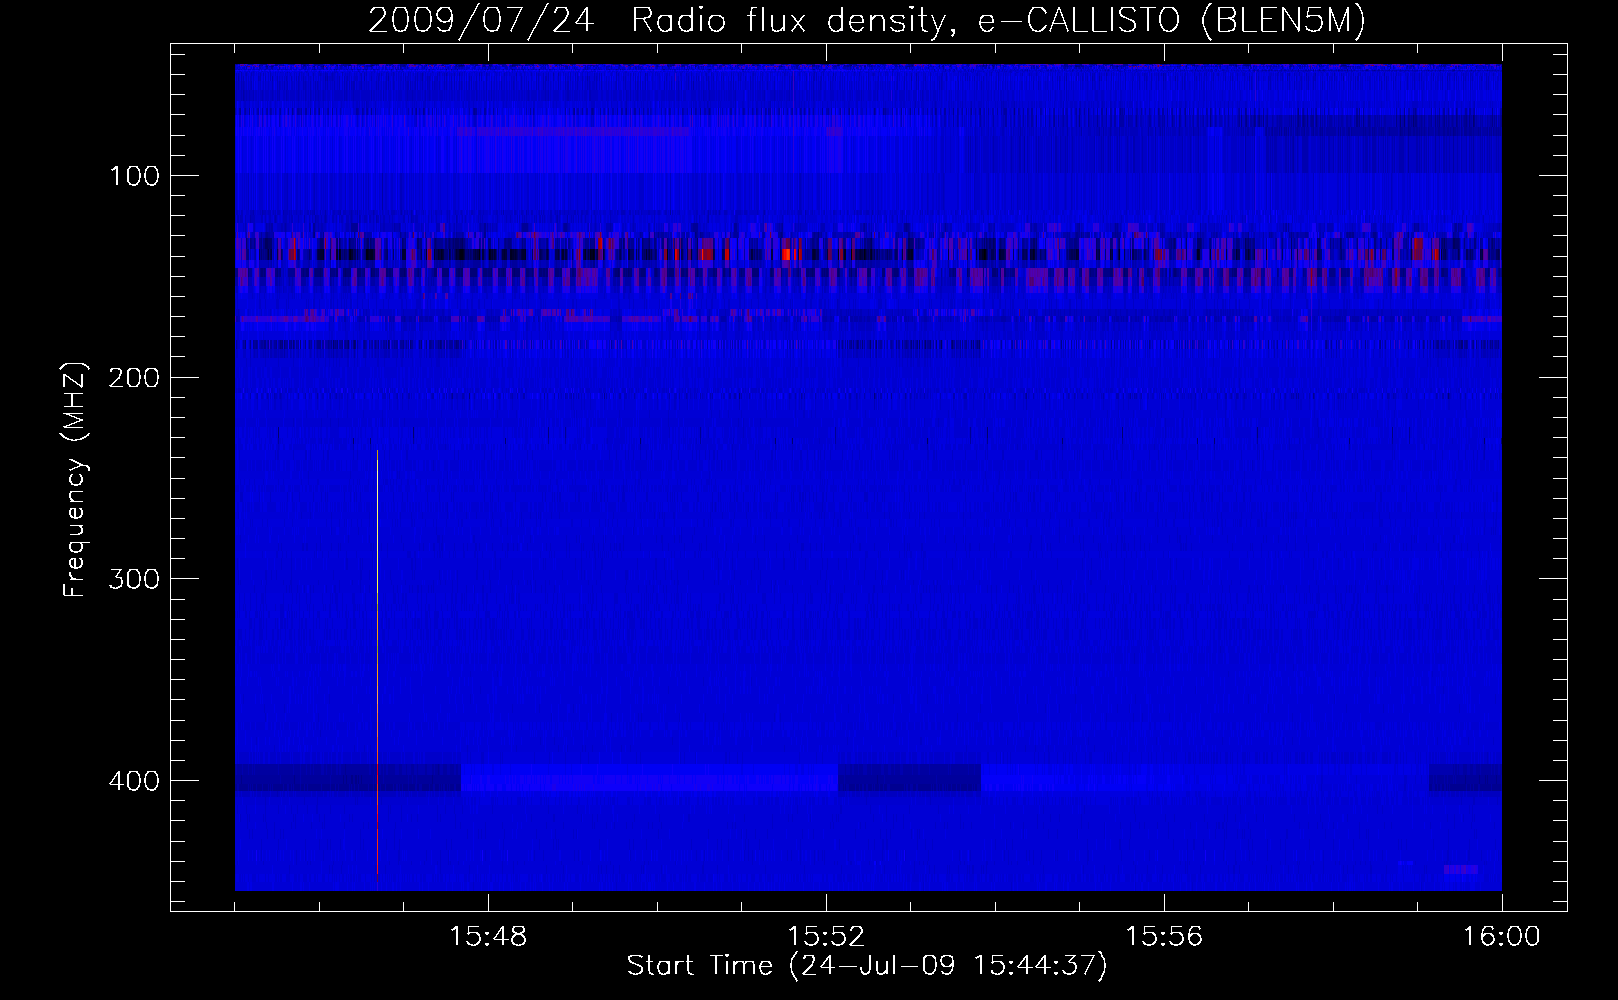Click the 15:56 time tick label
The height and width of the screenshot is (1000, 1618).
[1164, 937]
